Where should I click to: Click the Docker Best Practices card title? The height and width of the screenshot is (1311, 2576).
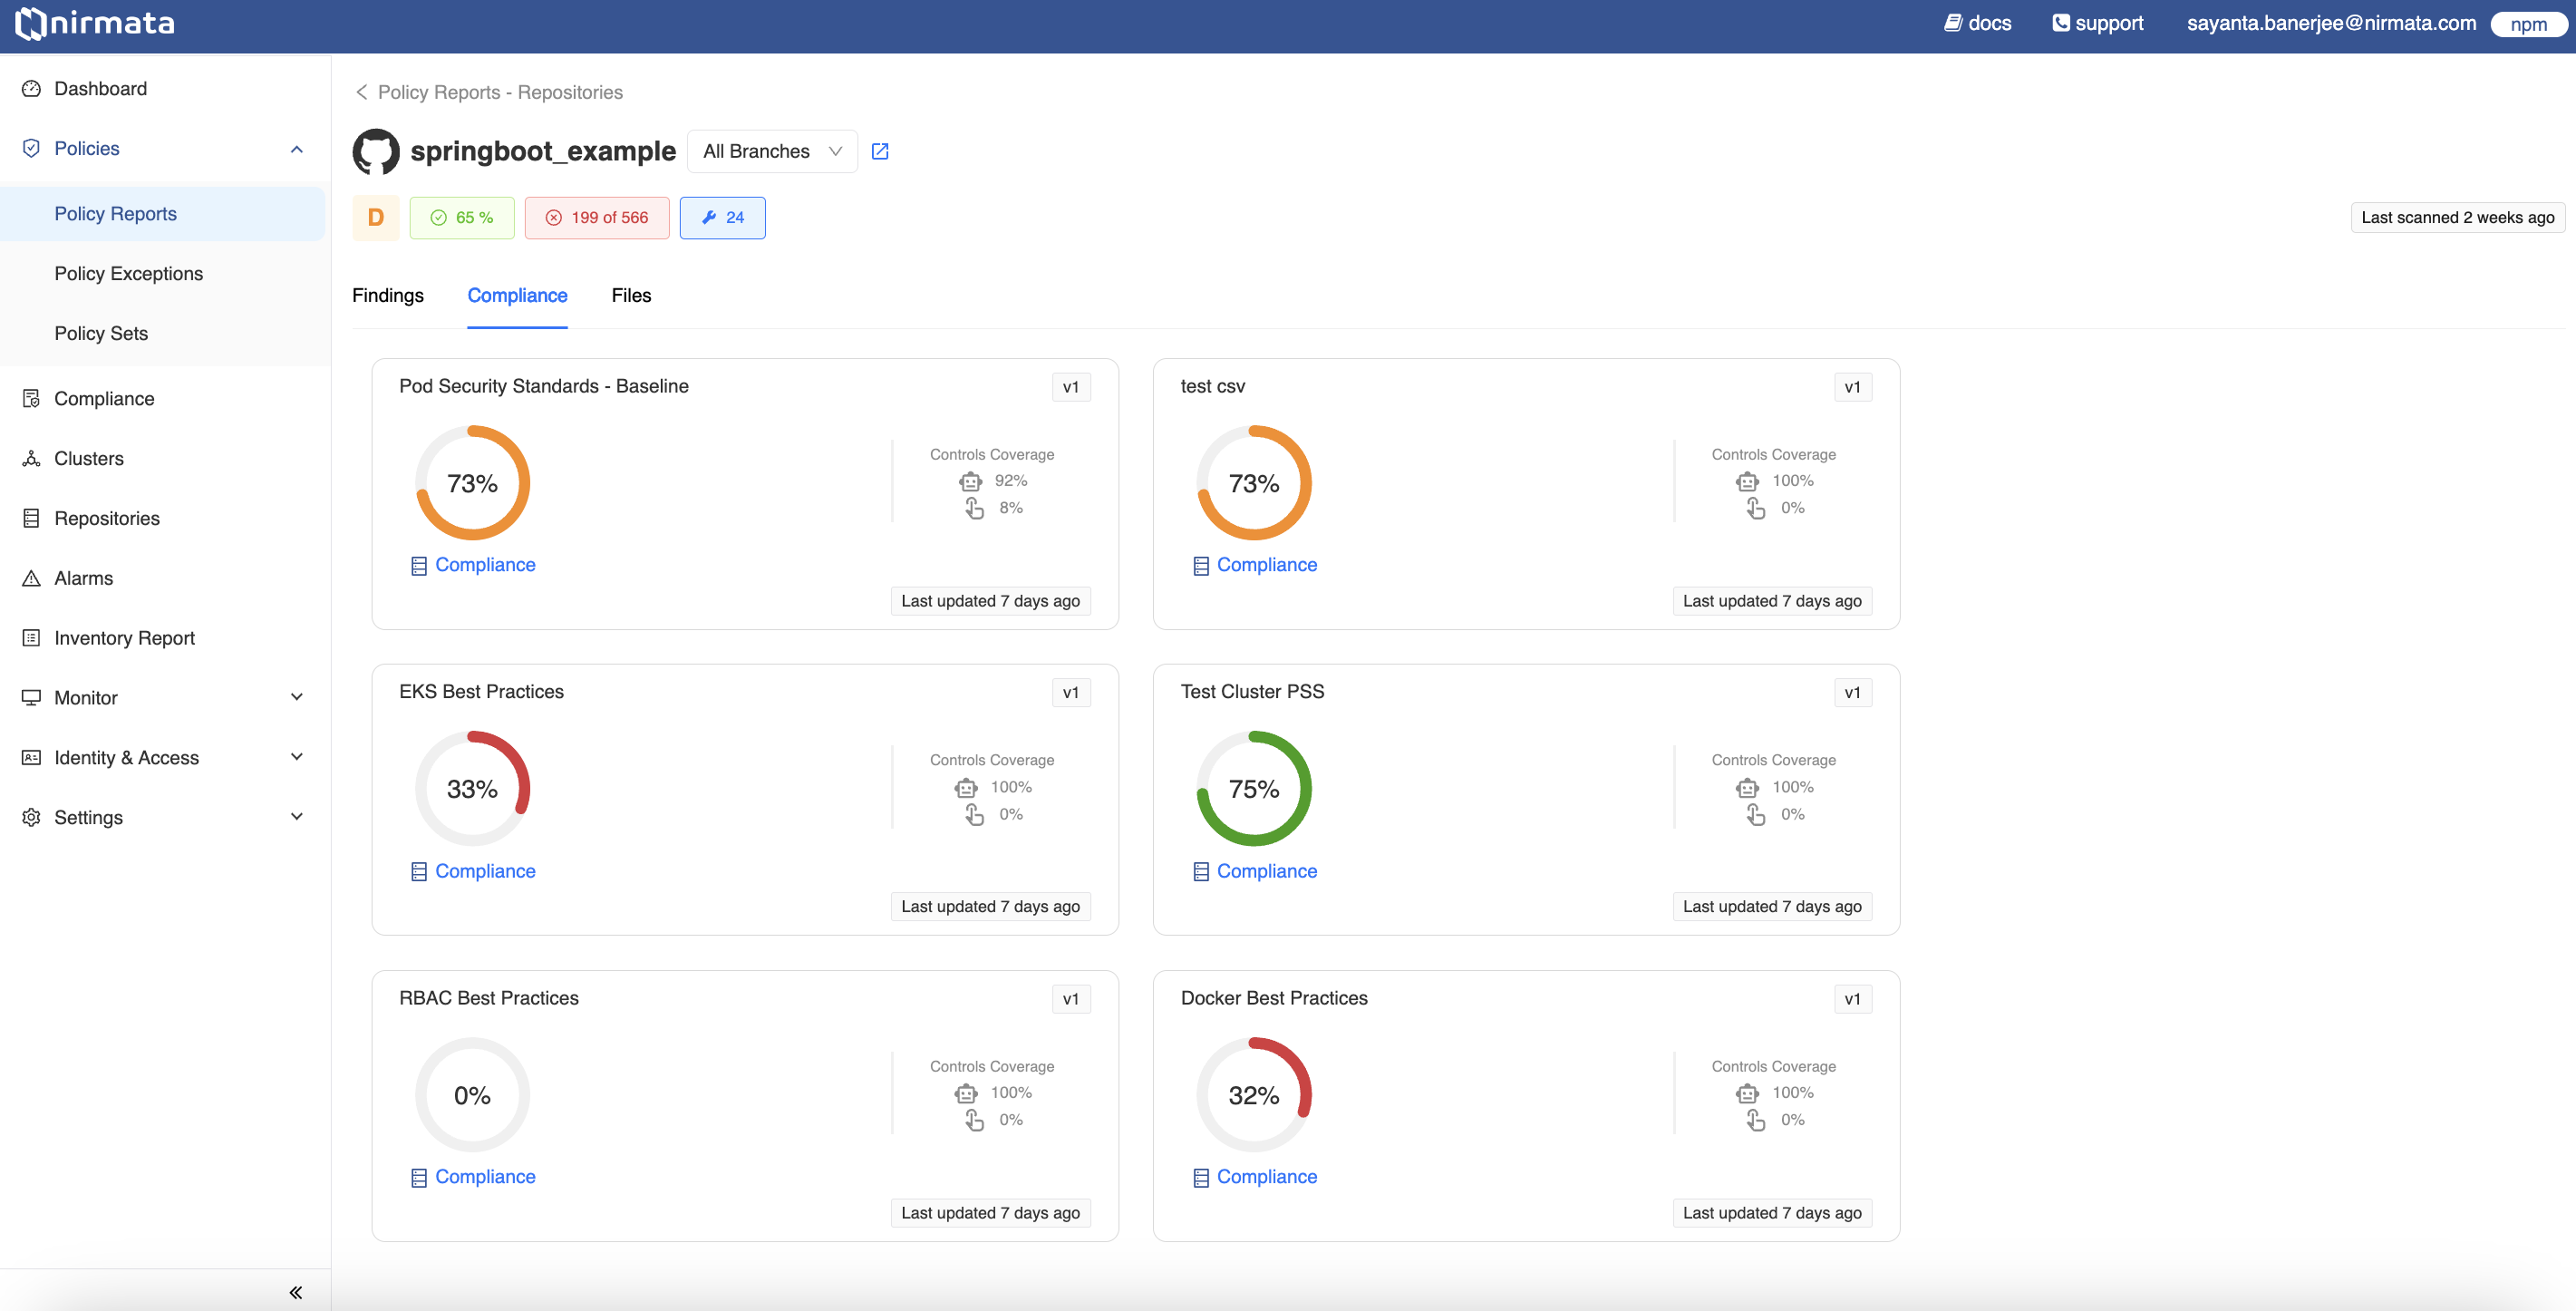1274,998
